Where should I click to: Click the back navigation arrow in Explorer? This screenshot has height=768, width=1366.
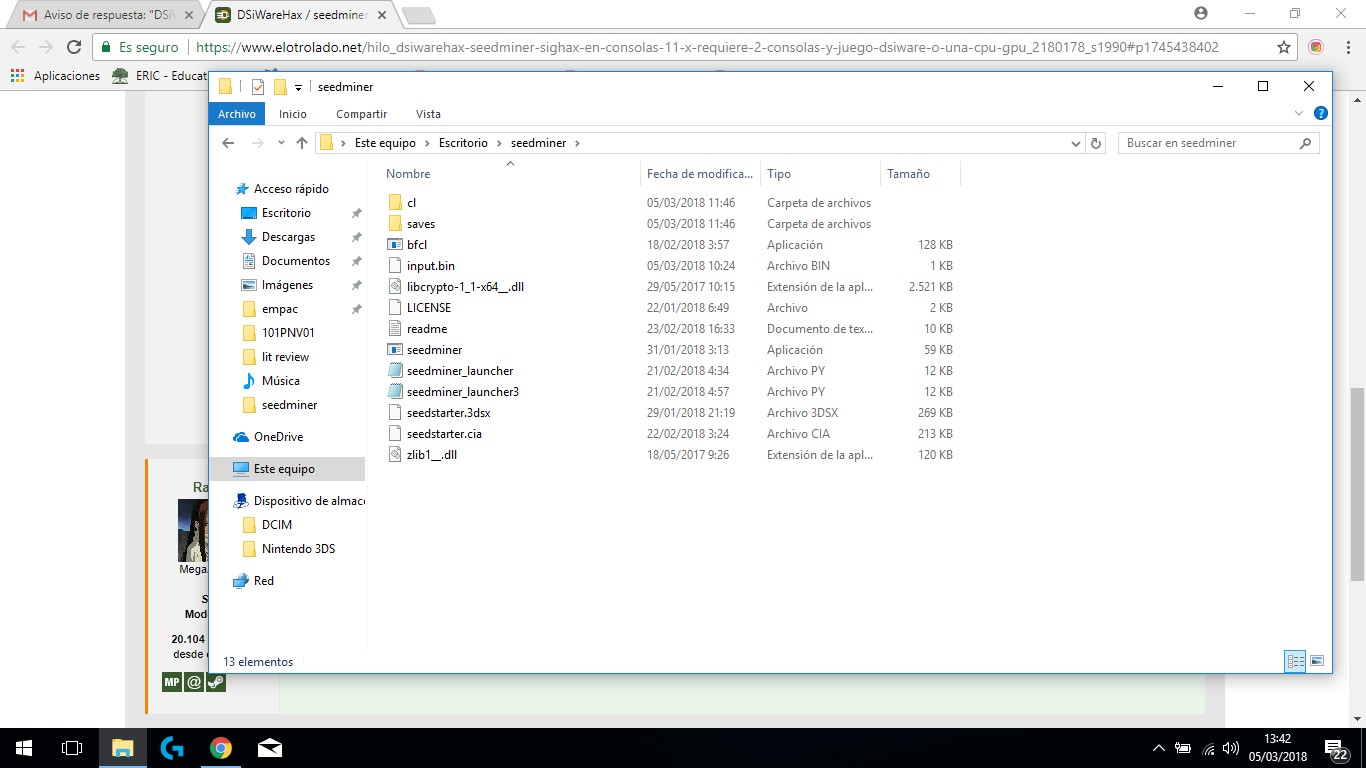tap(228, 143)
